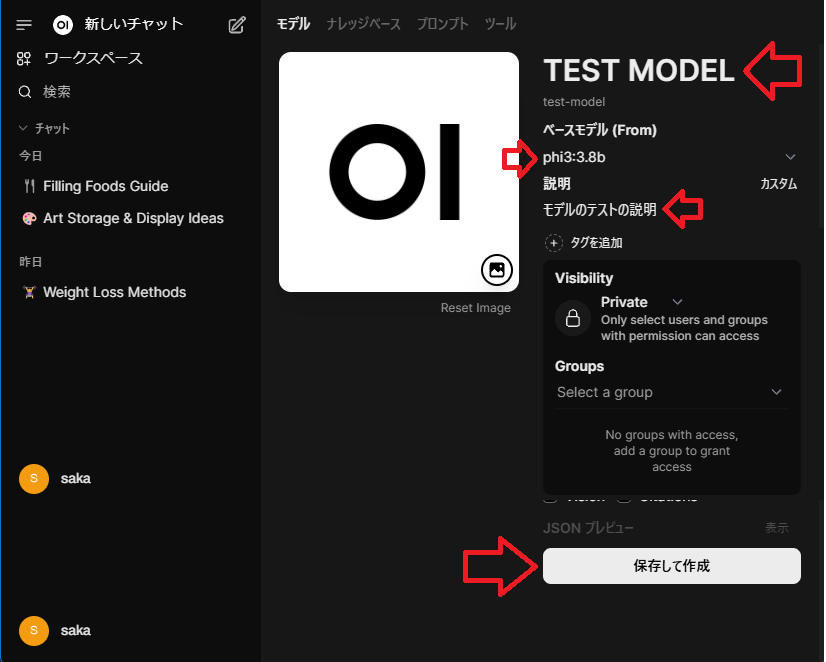The width and height of the screenshot is (826, 662).
Task: Click the upper saka avatar circle
Action: click(34, 479)
